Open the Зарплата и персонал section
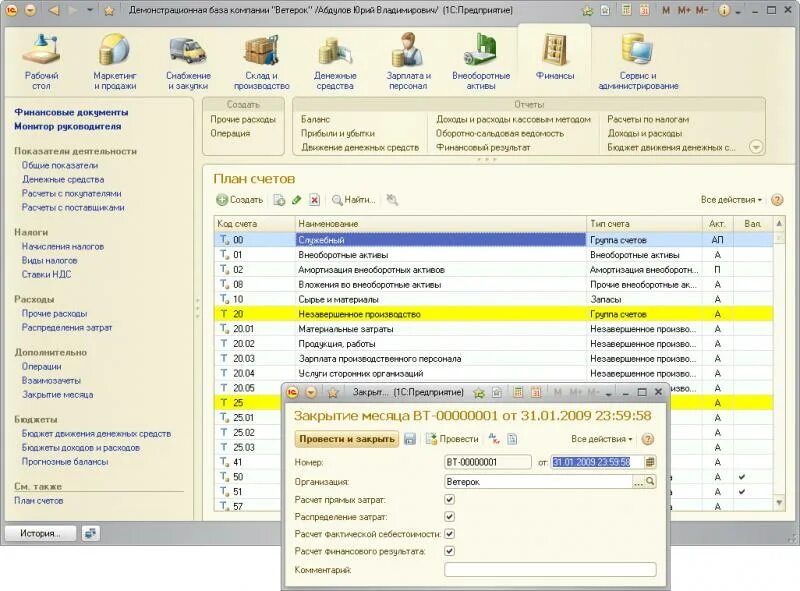Image resolution: width=800 pixels, height=591 pixels. [408, 61]
